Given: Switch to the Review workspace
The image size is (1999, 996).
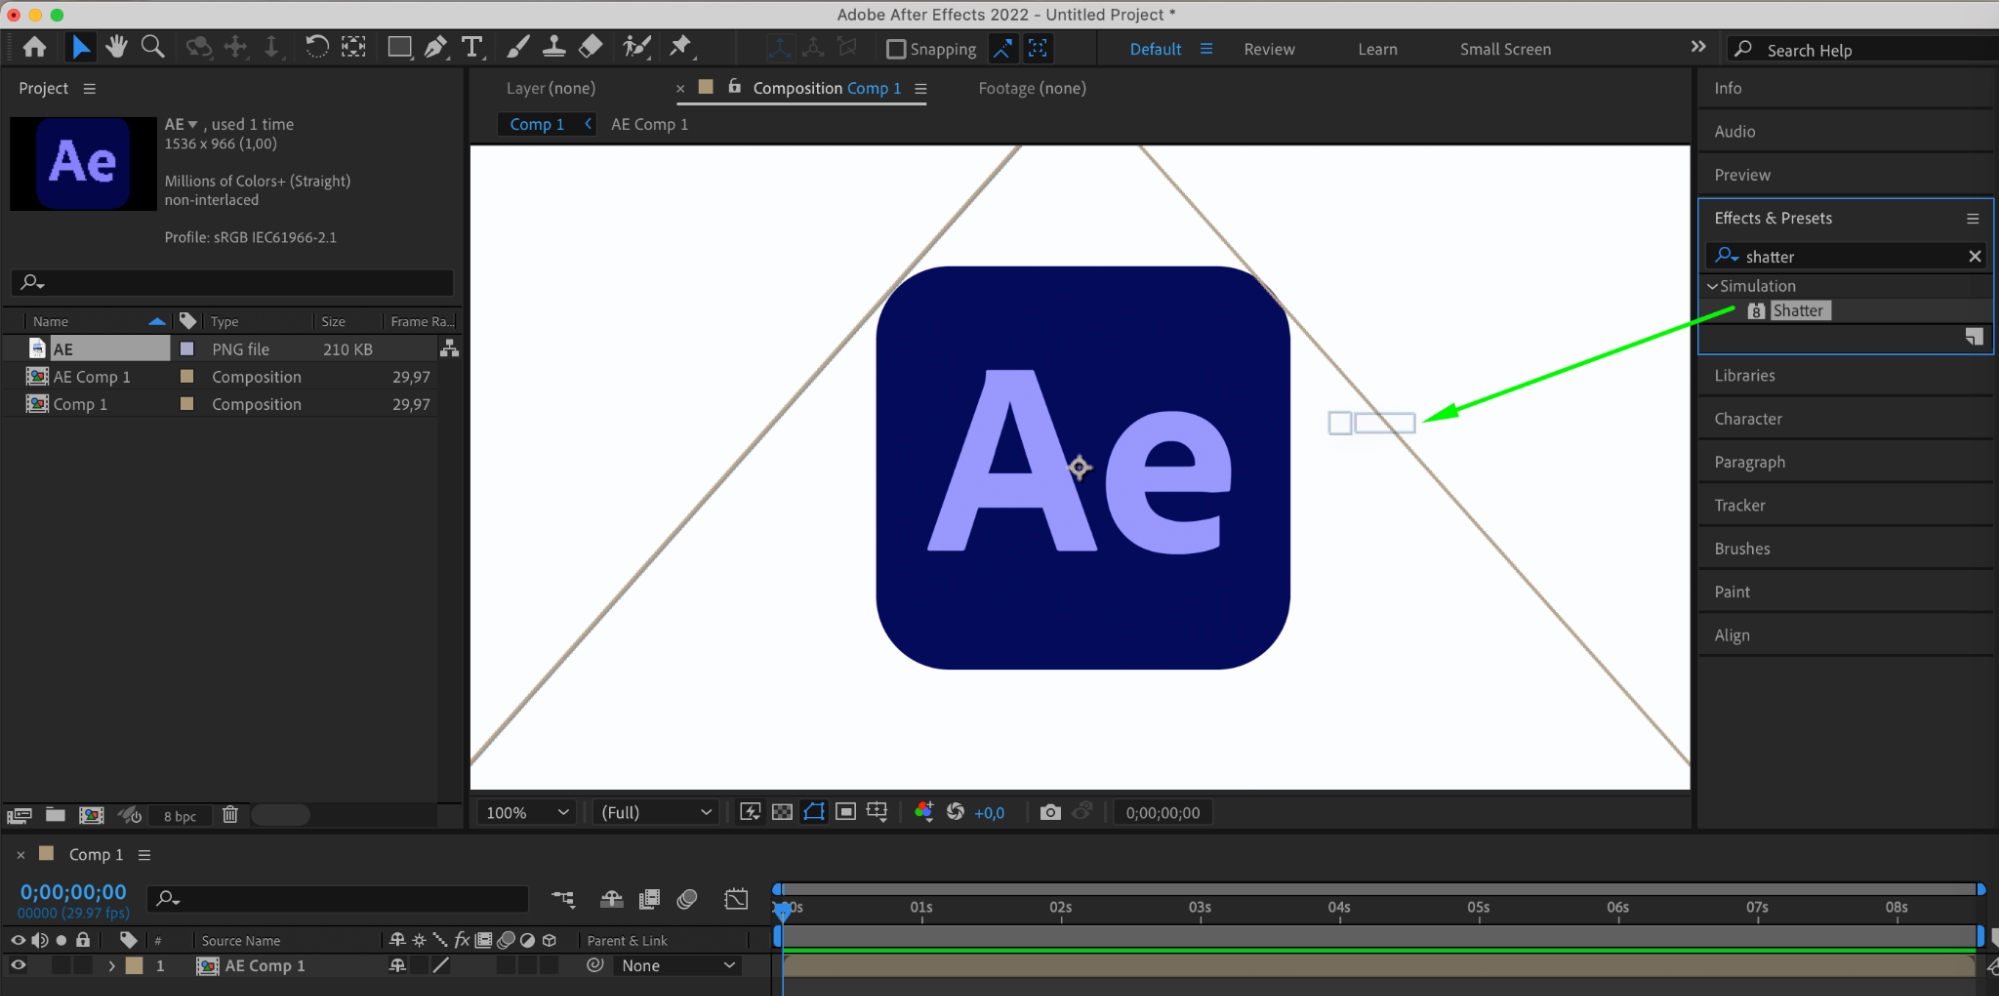Looking at the screenshot, I should click(x=1269, y=49).
